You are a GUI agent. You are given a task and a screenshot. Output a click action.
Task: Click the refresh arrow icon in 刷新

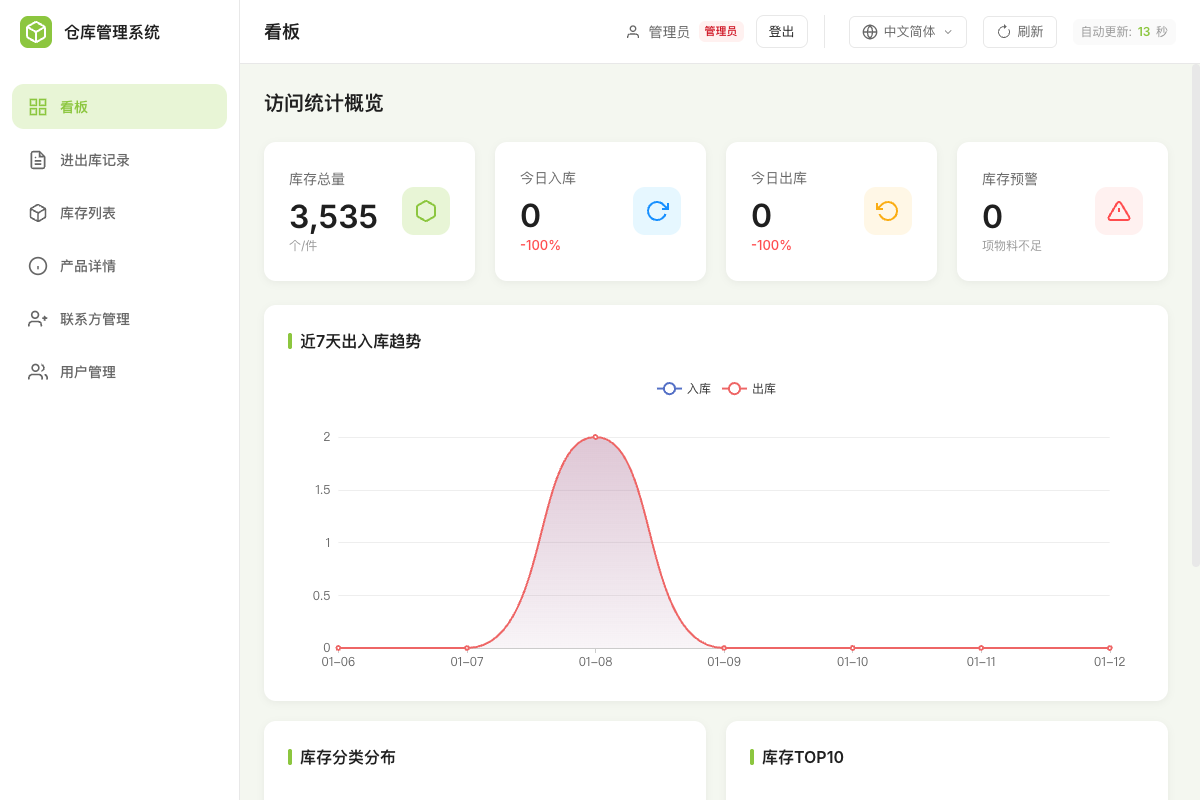point(1004,32)
